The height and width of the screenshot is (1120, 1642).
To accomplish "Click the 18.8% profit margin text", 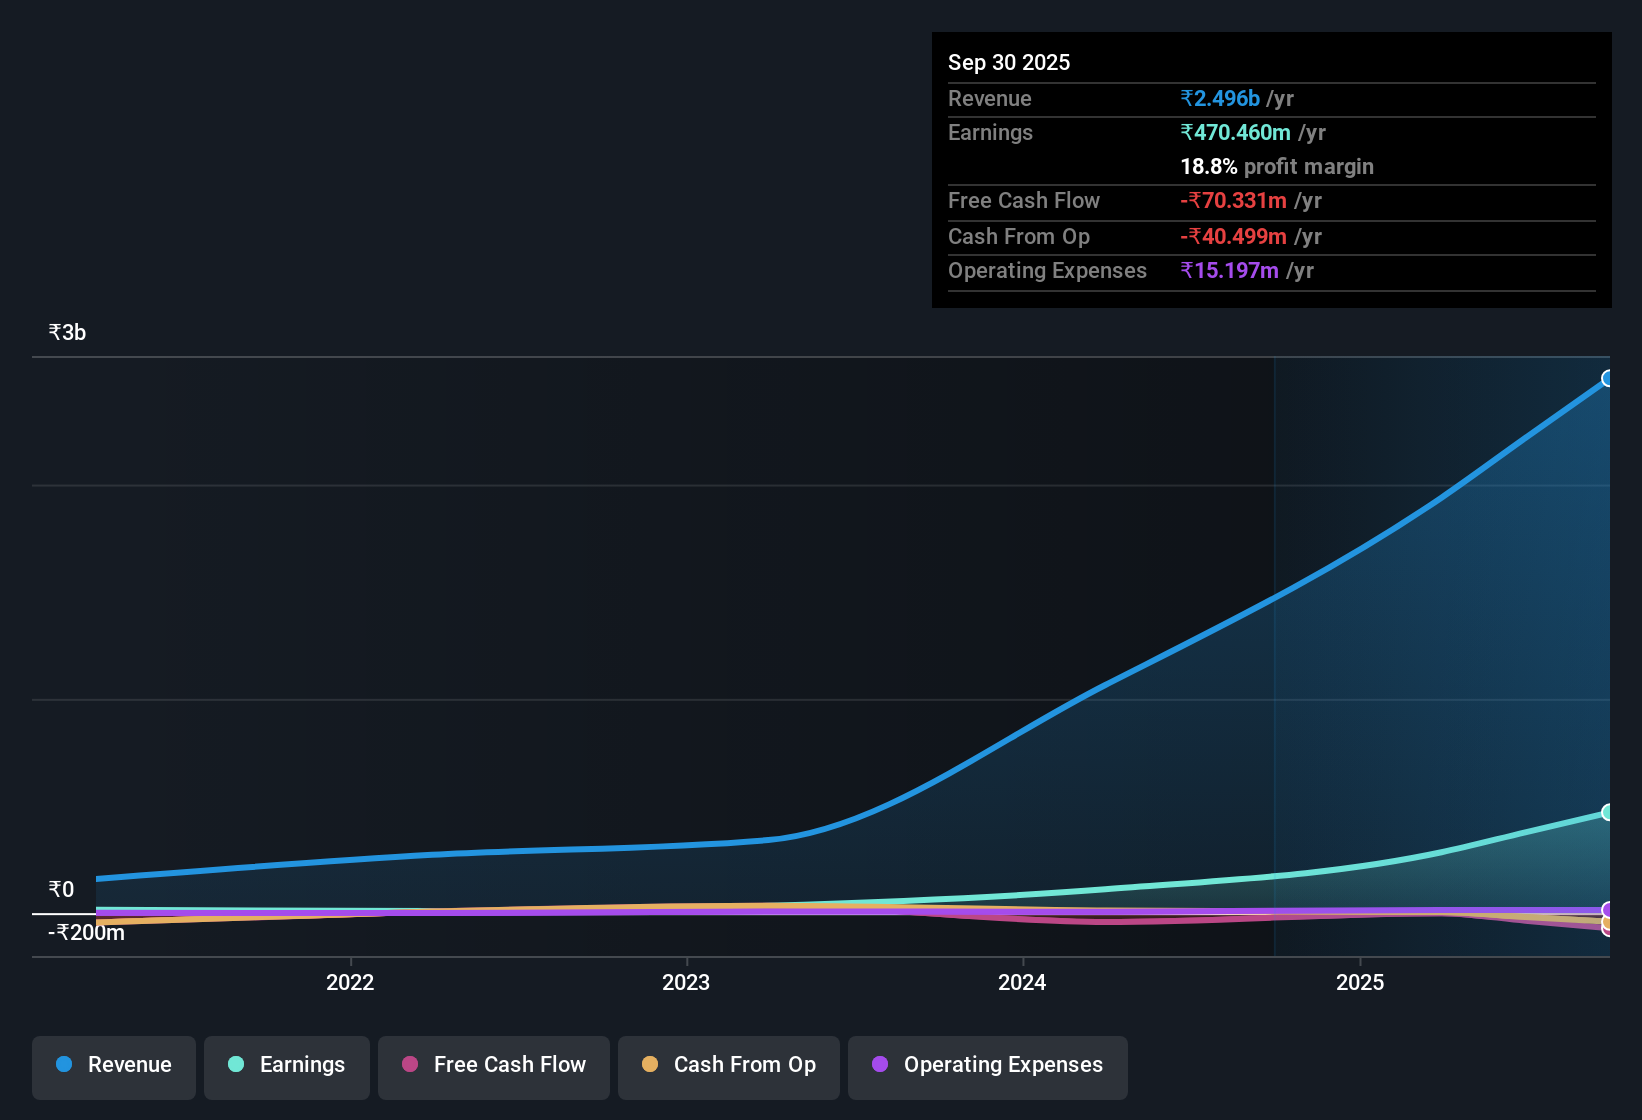I will coord(1277,166).
